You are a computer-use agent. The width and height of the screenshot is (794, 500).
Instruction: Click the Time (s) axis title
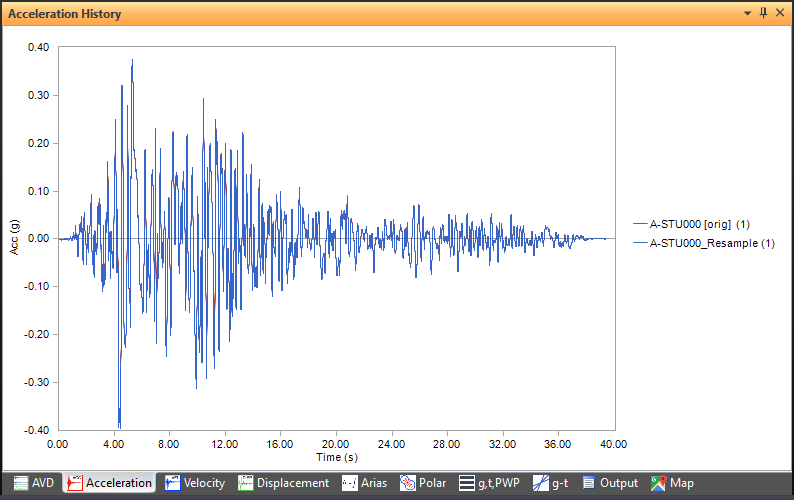click(x=336, y=457)
